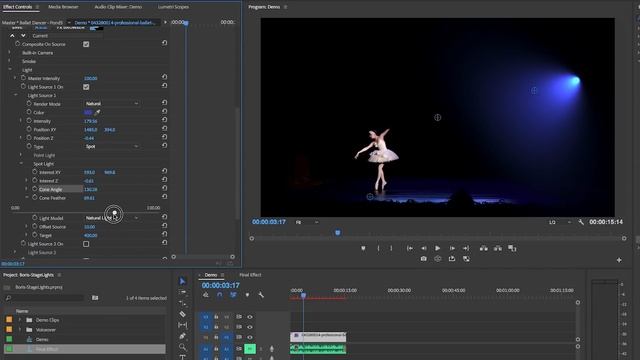Switch to Final Effect sequence tab
This screenshot has height=360, width=640.
(250, 275)
